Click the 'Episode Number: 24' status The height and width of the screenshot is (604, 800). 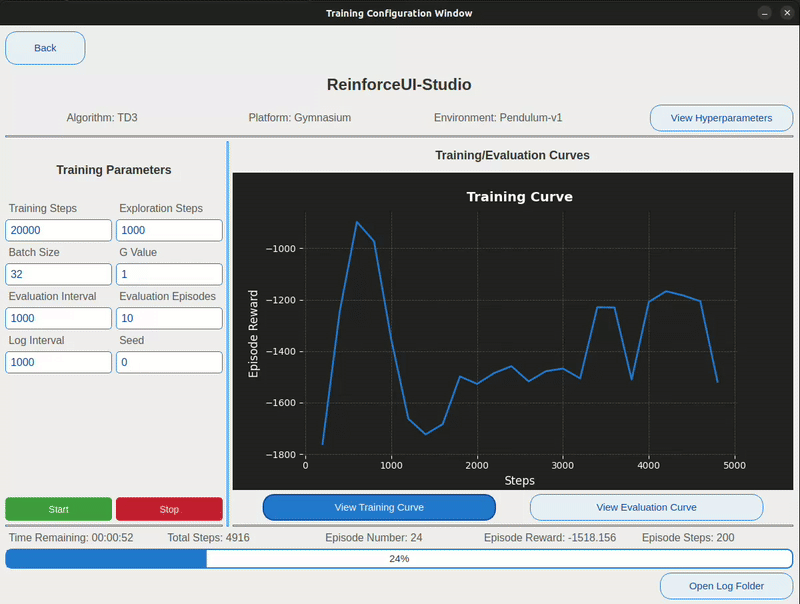coord(374,538)
